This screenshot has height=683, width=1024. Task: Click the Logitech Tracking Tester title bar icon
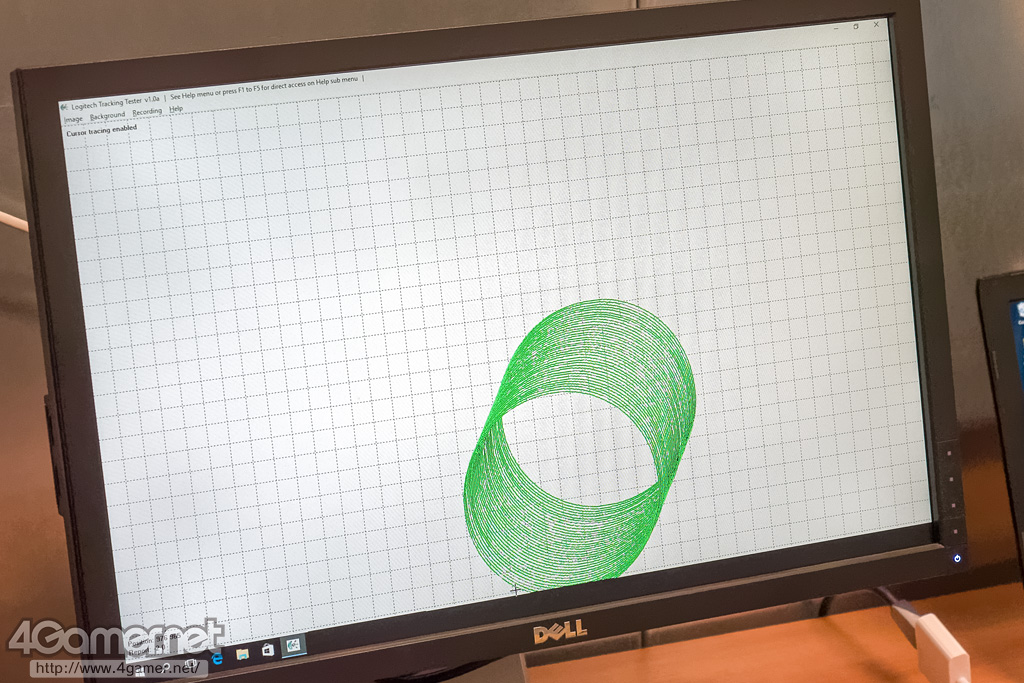64,107
